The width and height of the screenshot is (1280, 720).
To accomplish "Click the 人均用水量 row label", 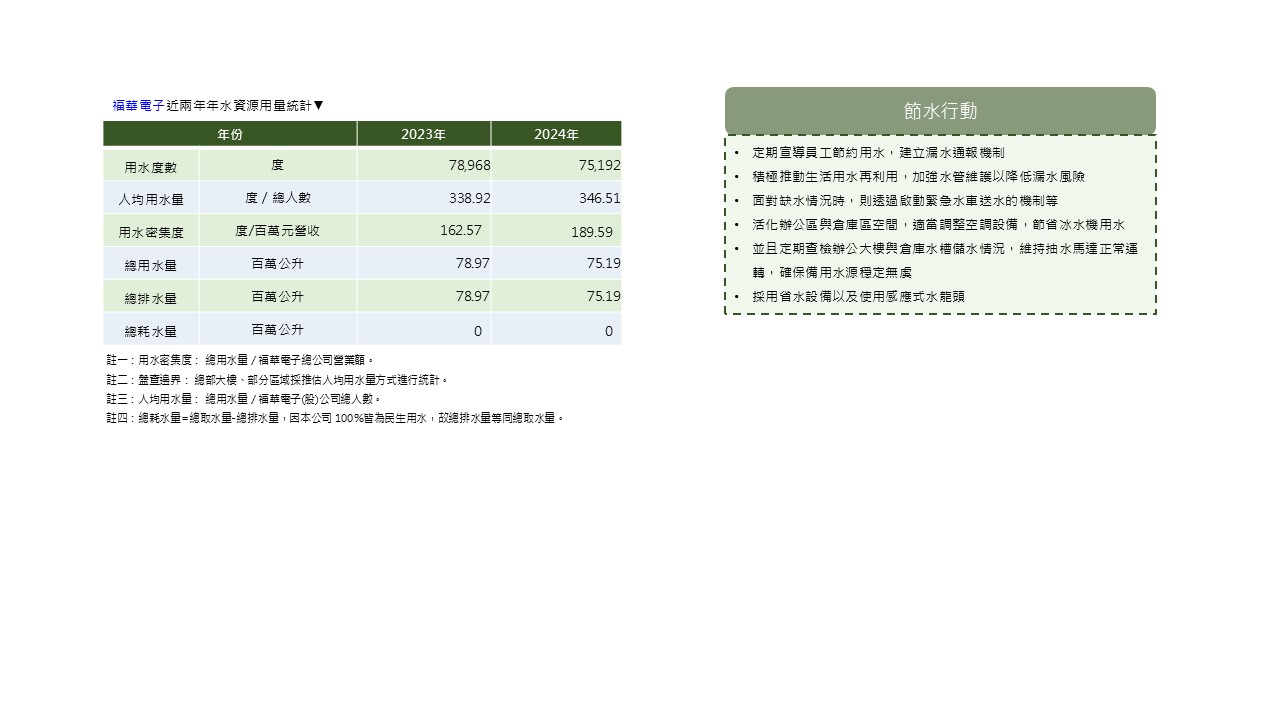I will pos(151,199).
